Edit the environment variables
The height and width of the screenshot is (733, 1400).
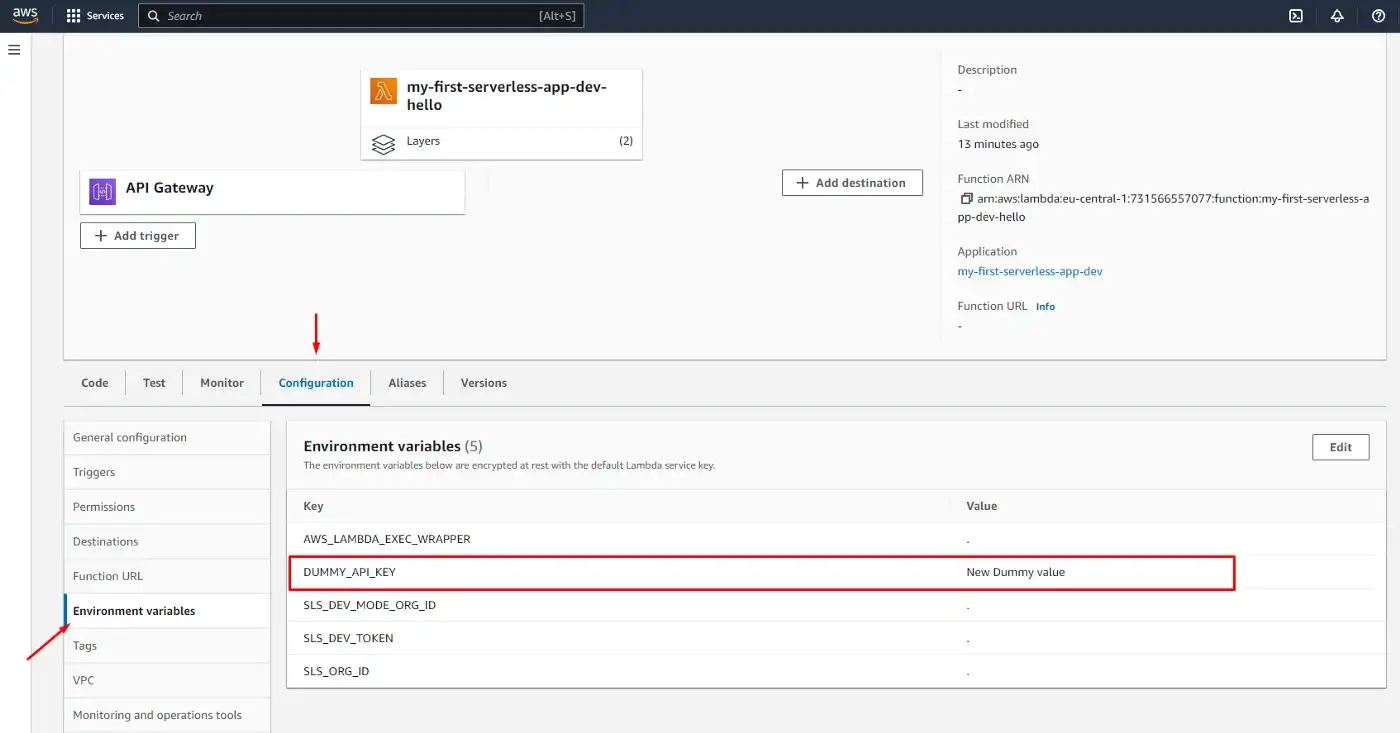1340,447
